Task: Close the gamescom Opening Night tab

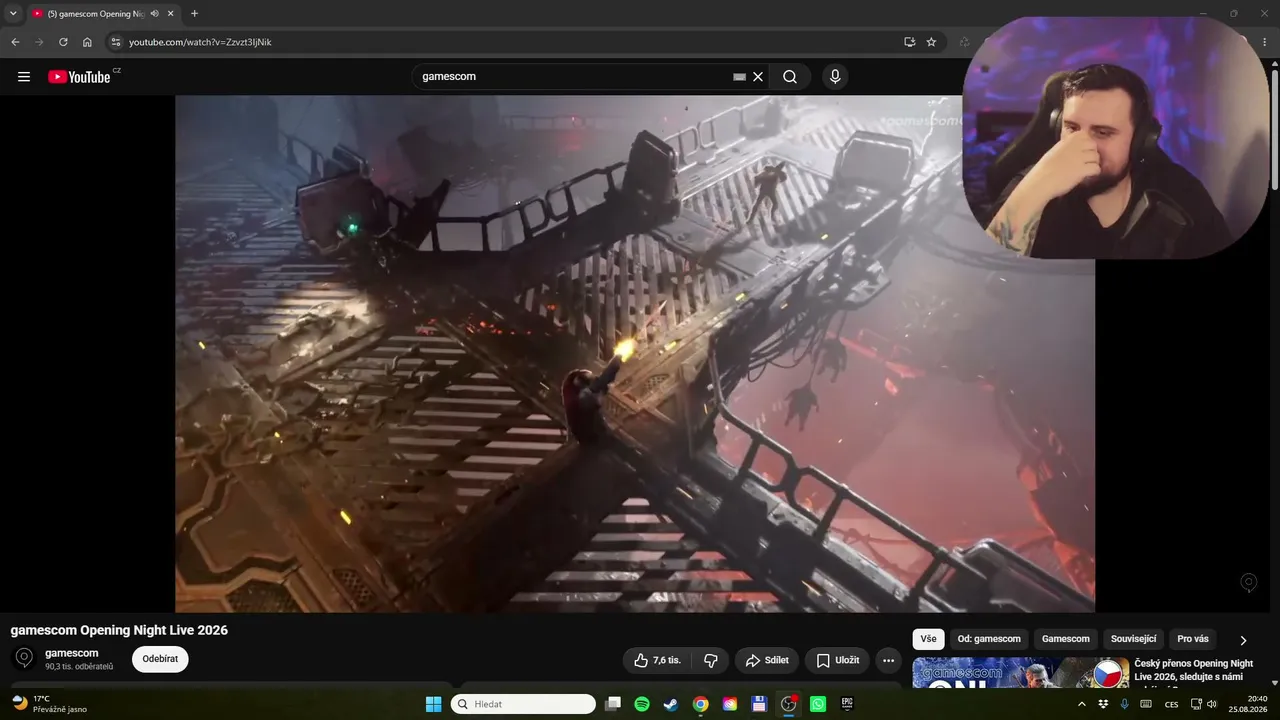Action: point(171,14)
